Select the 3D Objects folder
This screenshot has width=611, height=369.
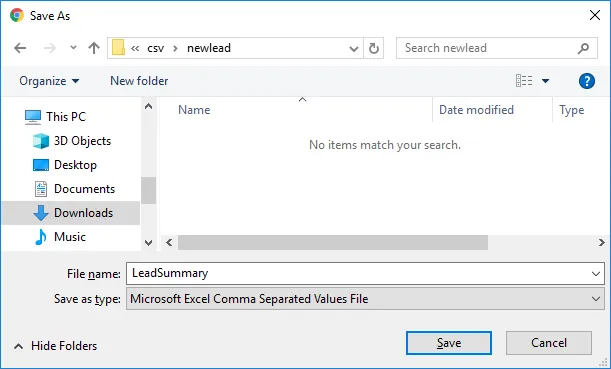[x=72, y=141]
